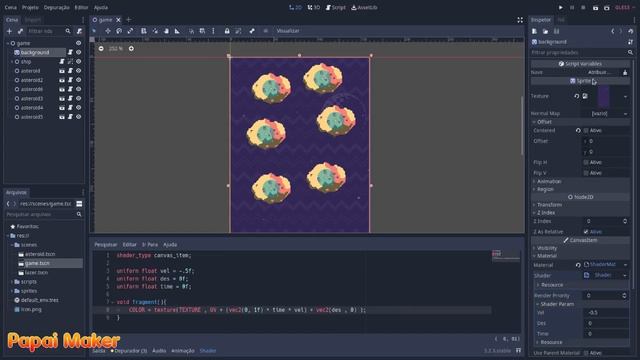This screenshot has height=360, width=640.
Task: Zoom out the viewport with minus button
Action: click(101, 49)
